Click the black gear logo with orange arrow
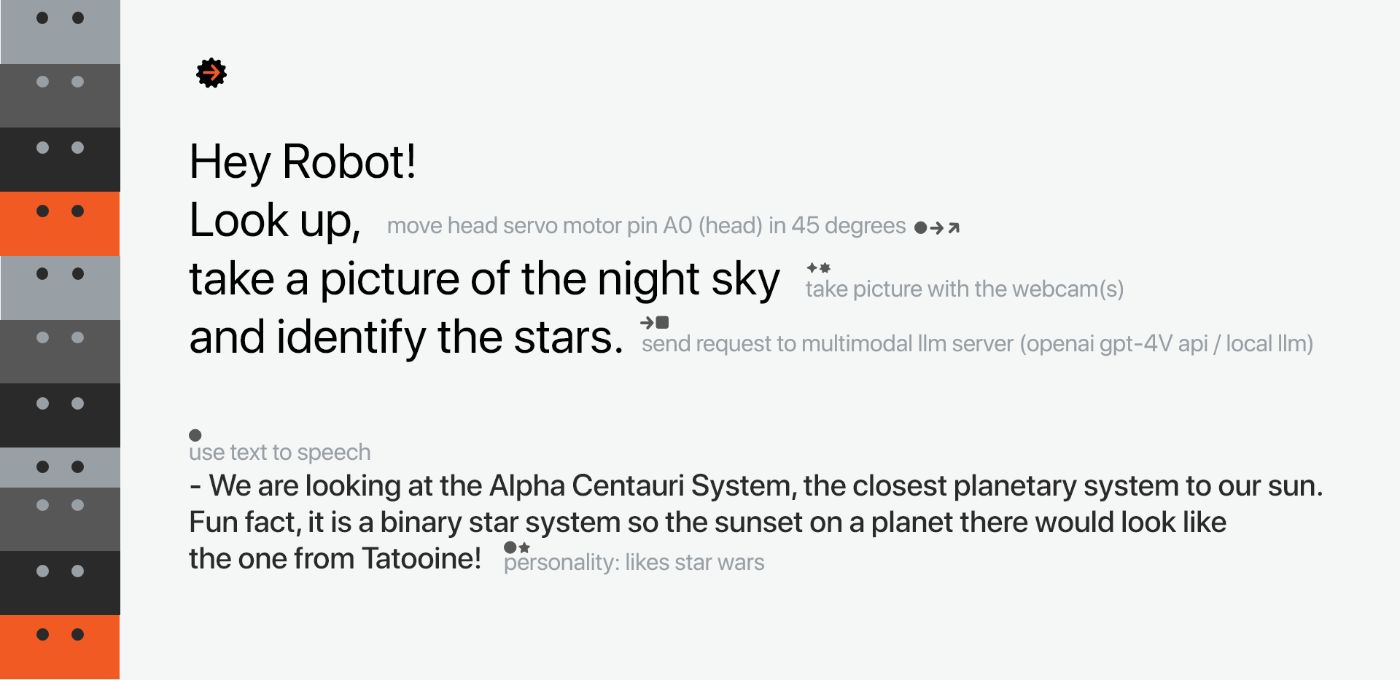This screenshot has width=1400, height=680. [211, 73]
